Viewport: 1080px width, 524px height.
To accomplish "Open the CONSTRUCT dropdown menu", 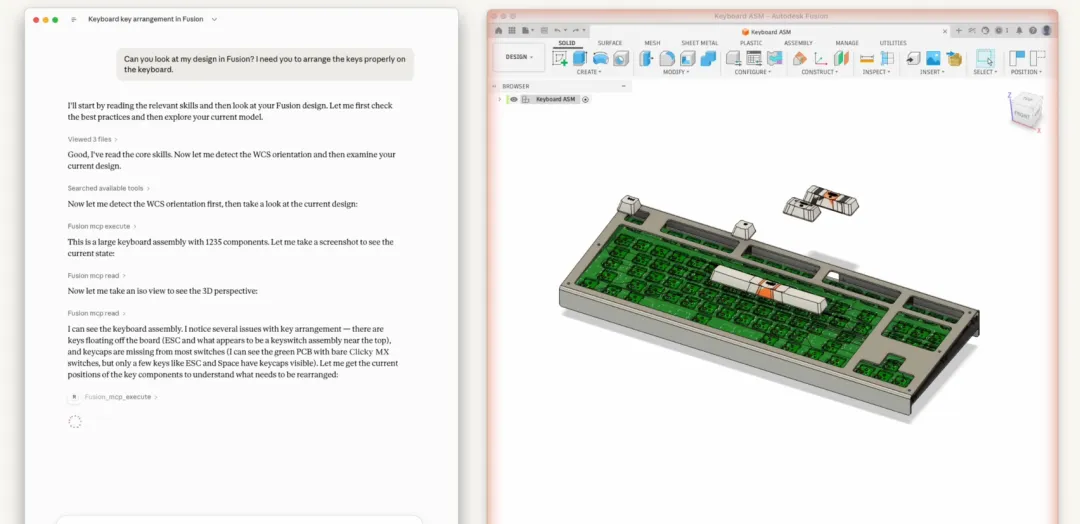I will [820, 72].
